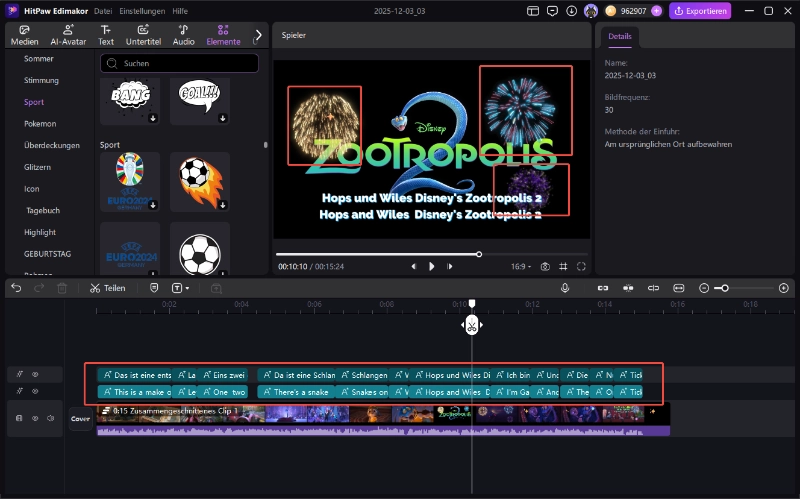The width and height of the screenshot is (800, 499).
Task: Click the Teilen split scissors tool
Action: tap(107, 288)
